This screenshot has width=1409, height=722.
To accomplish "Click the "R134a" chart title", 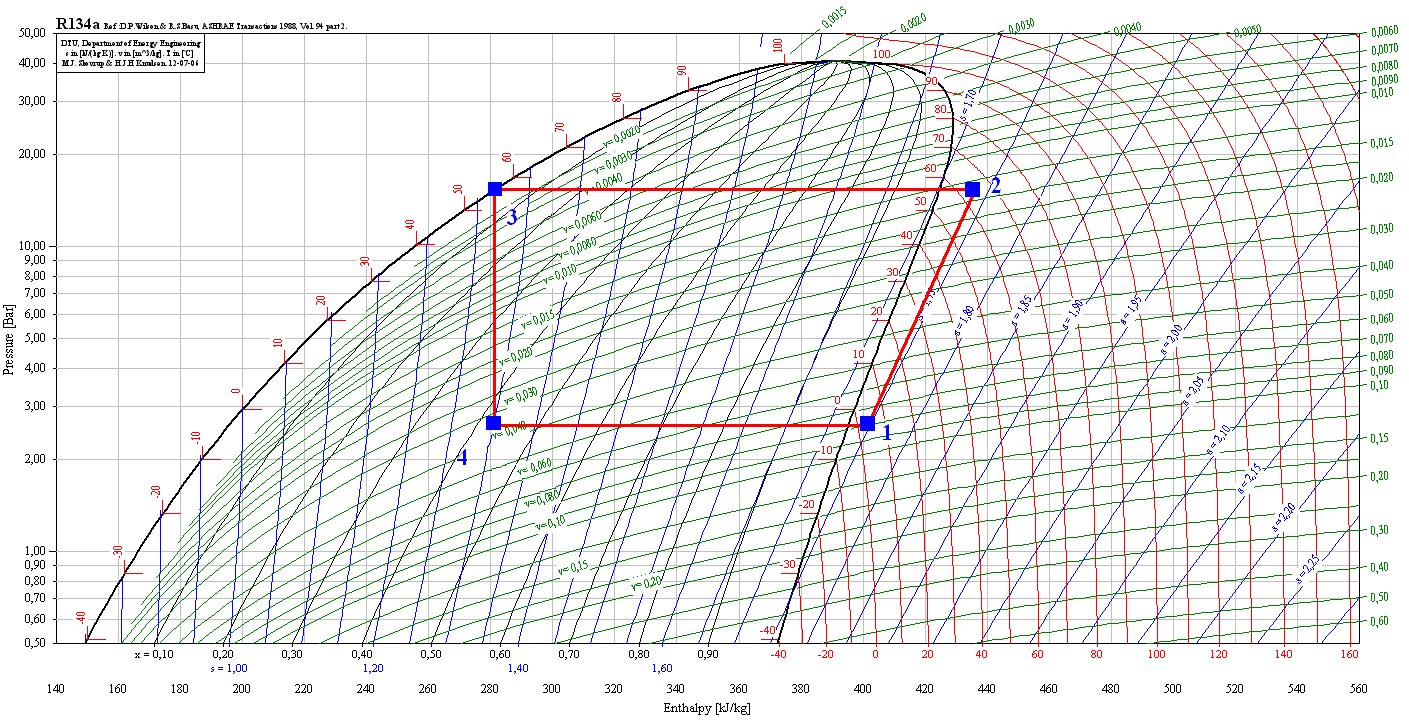I will (x=78, y=23).
